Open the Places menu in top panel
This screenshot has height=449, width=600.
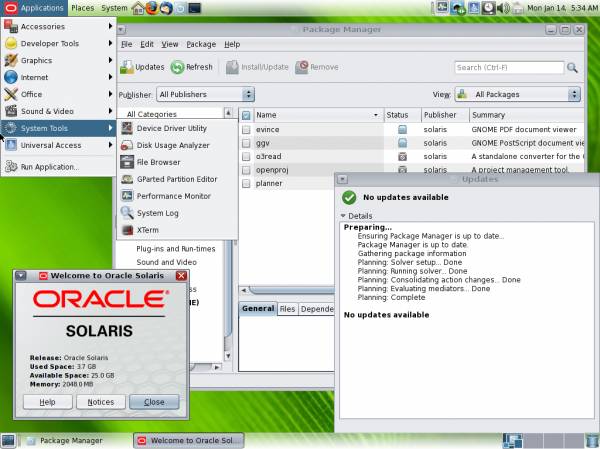coord(83,8)
